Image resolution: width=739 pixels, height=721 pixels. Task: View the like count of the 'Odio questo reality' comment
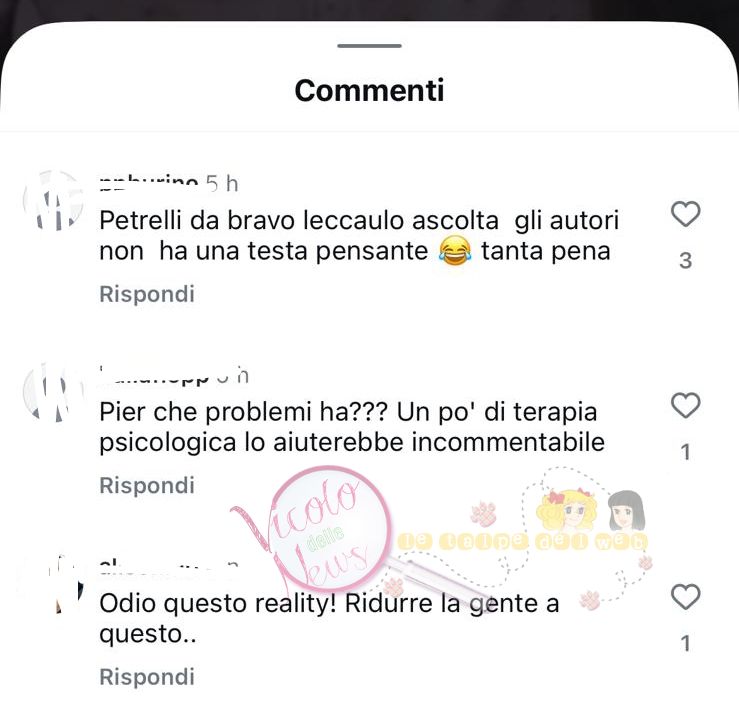click(686, 643)
